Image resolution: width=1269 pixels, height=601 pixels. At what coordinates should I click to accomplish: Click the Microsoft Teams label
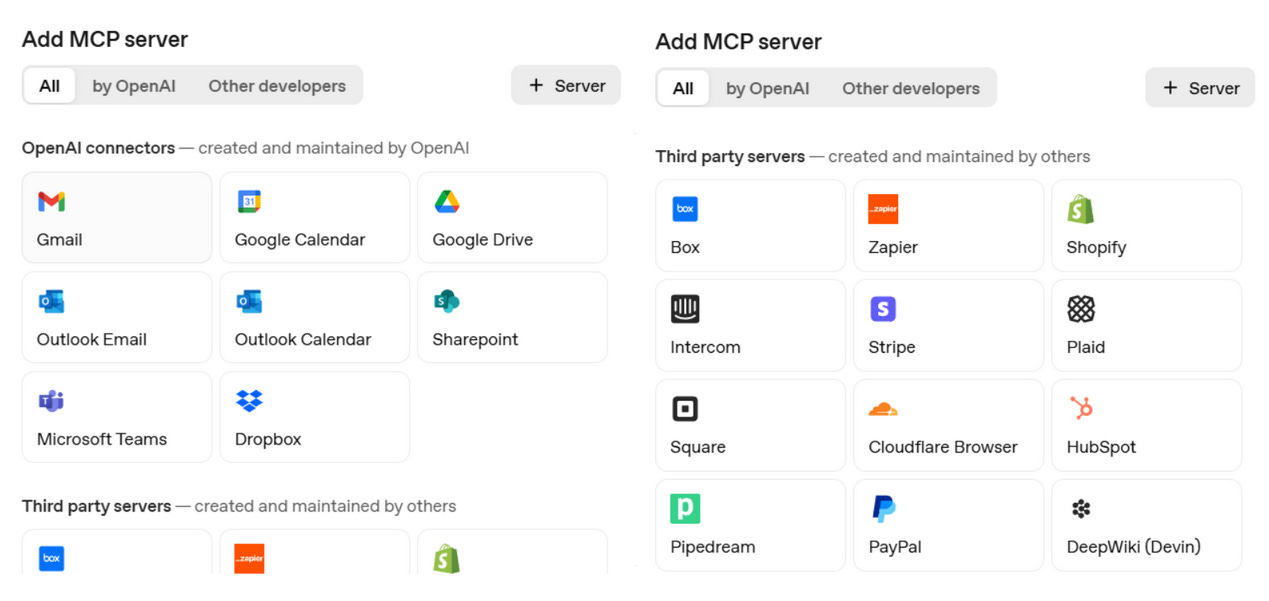[x=102, y=439]
